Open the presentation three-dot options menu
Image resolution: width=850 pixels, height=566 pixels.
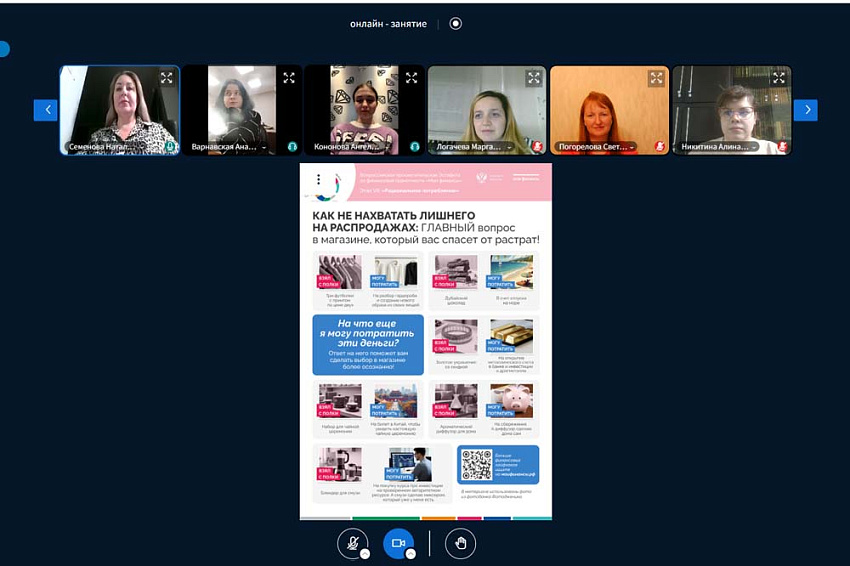(318, 180)
